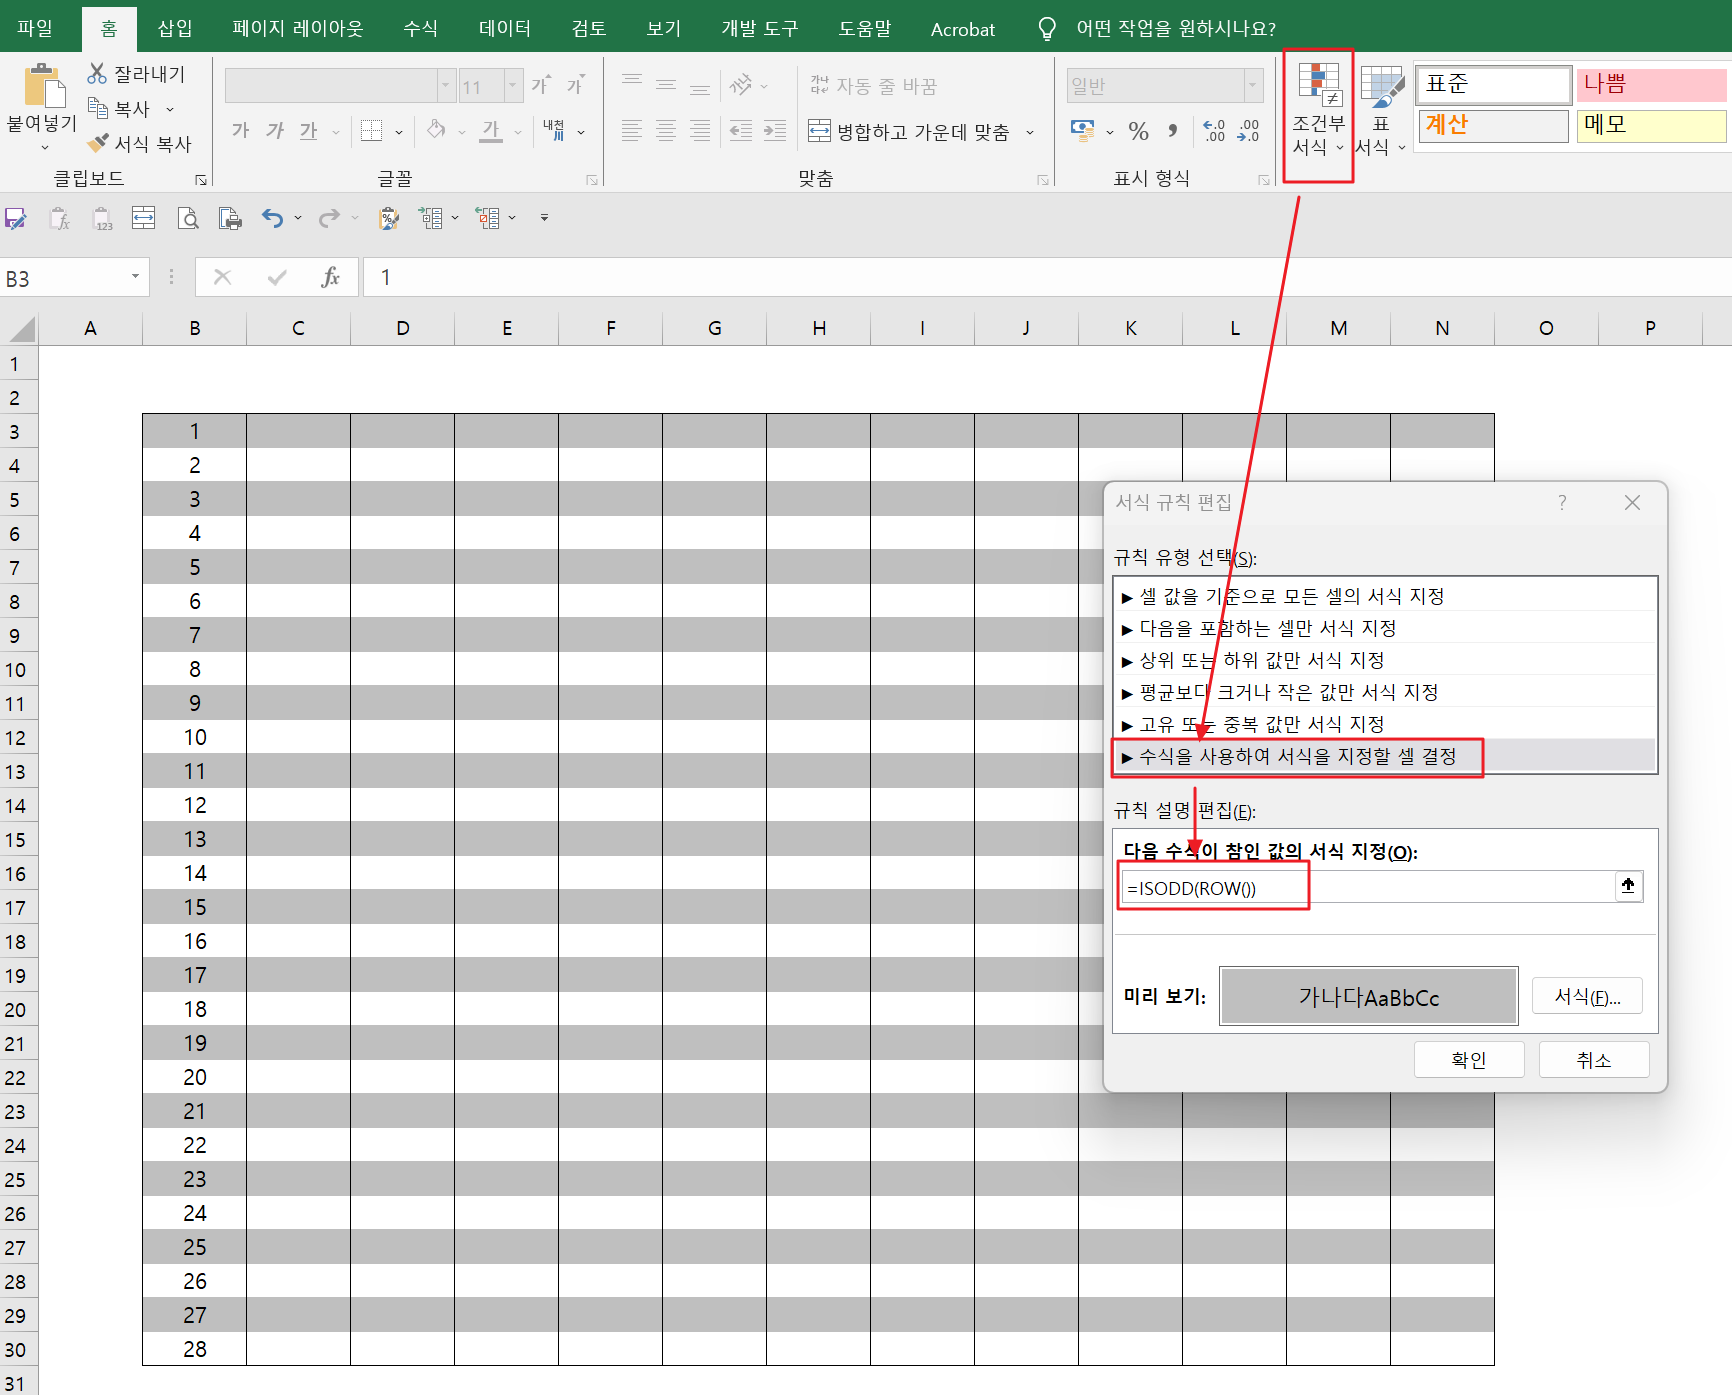Click the increase indent icon
The width and height of the screenshot is (1732, 1395).
(x=775, y=130)
